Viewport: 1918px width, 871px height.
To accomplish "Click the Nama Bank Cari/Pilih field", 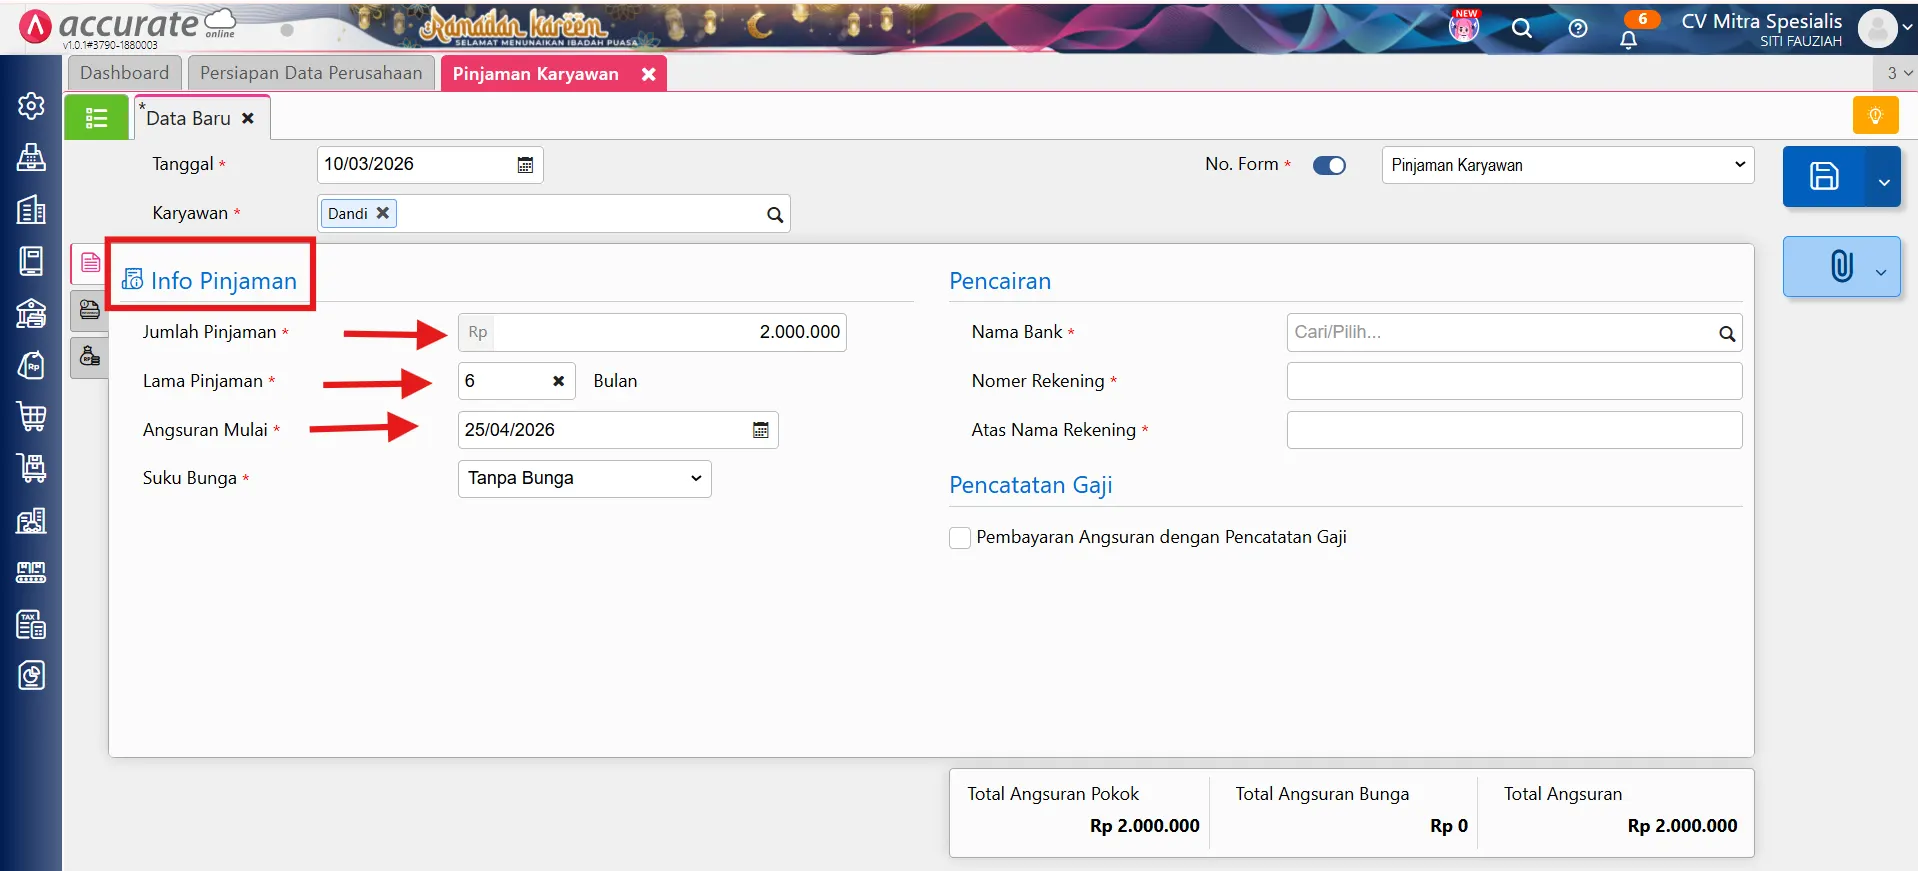I will tap(1514, 333).
